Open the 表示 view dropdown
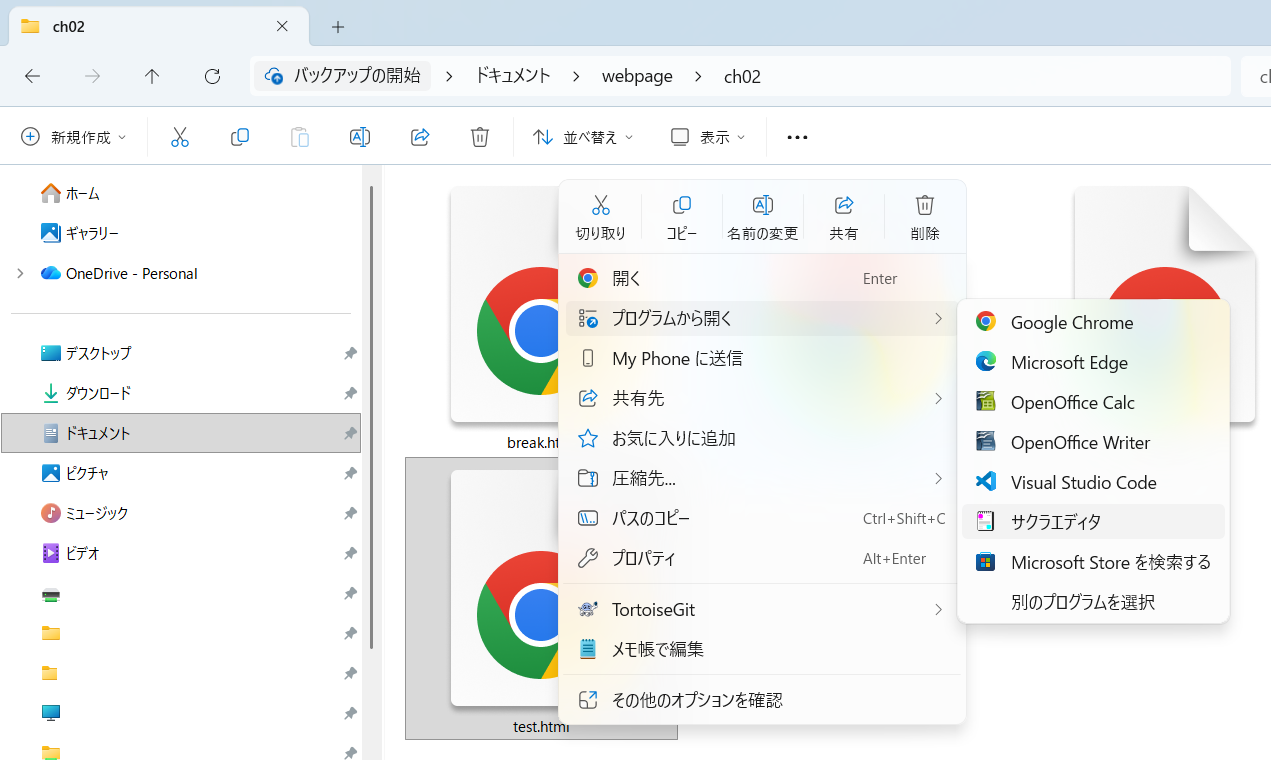 point(708,137)
